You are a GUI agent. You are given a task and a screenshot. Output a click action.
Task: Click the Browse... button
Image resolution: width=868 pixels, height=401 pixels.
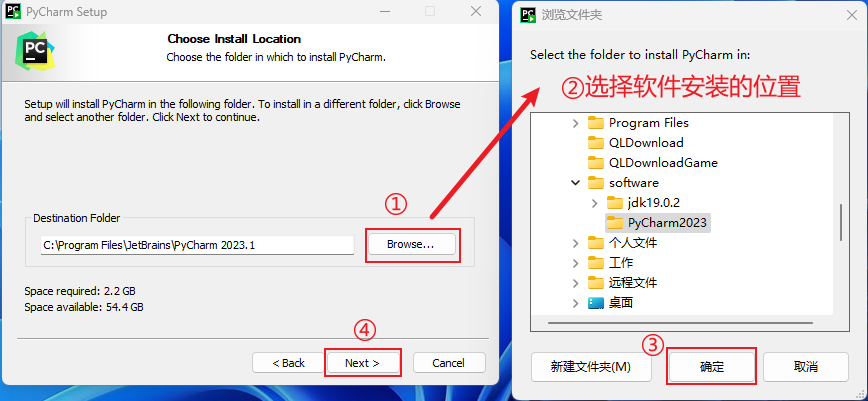tap(411, 244)
